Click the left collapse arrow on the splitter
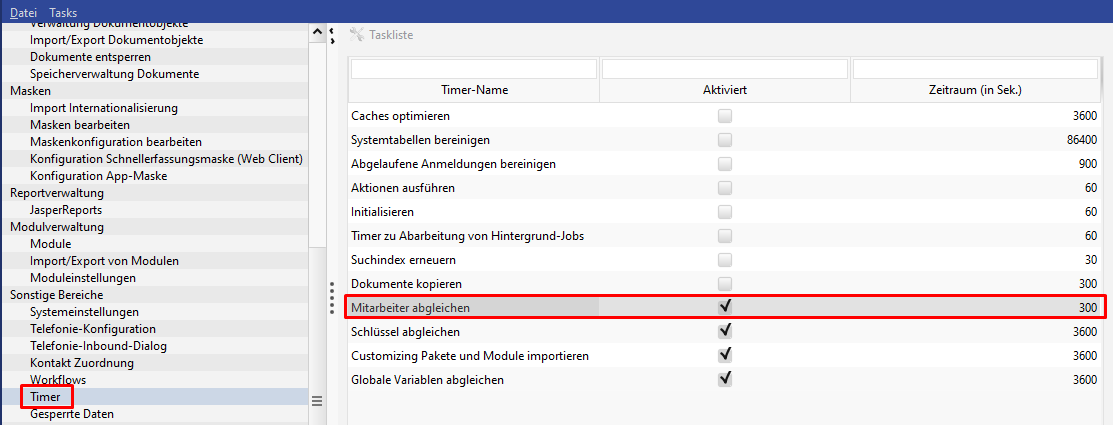The image size is (1113, 425). 332,29
